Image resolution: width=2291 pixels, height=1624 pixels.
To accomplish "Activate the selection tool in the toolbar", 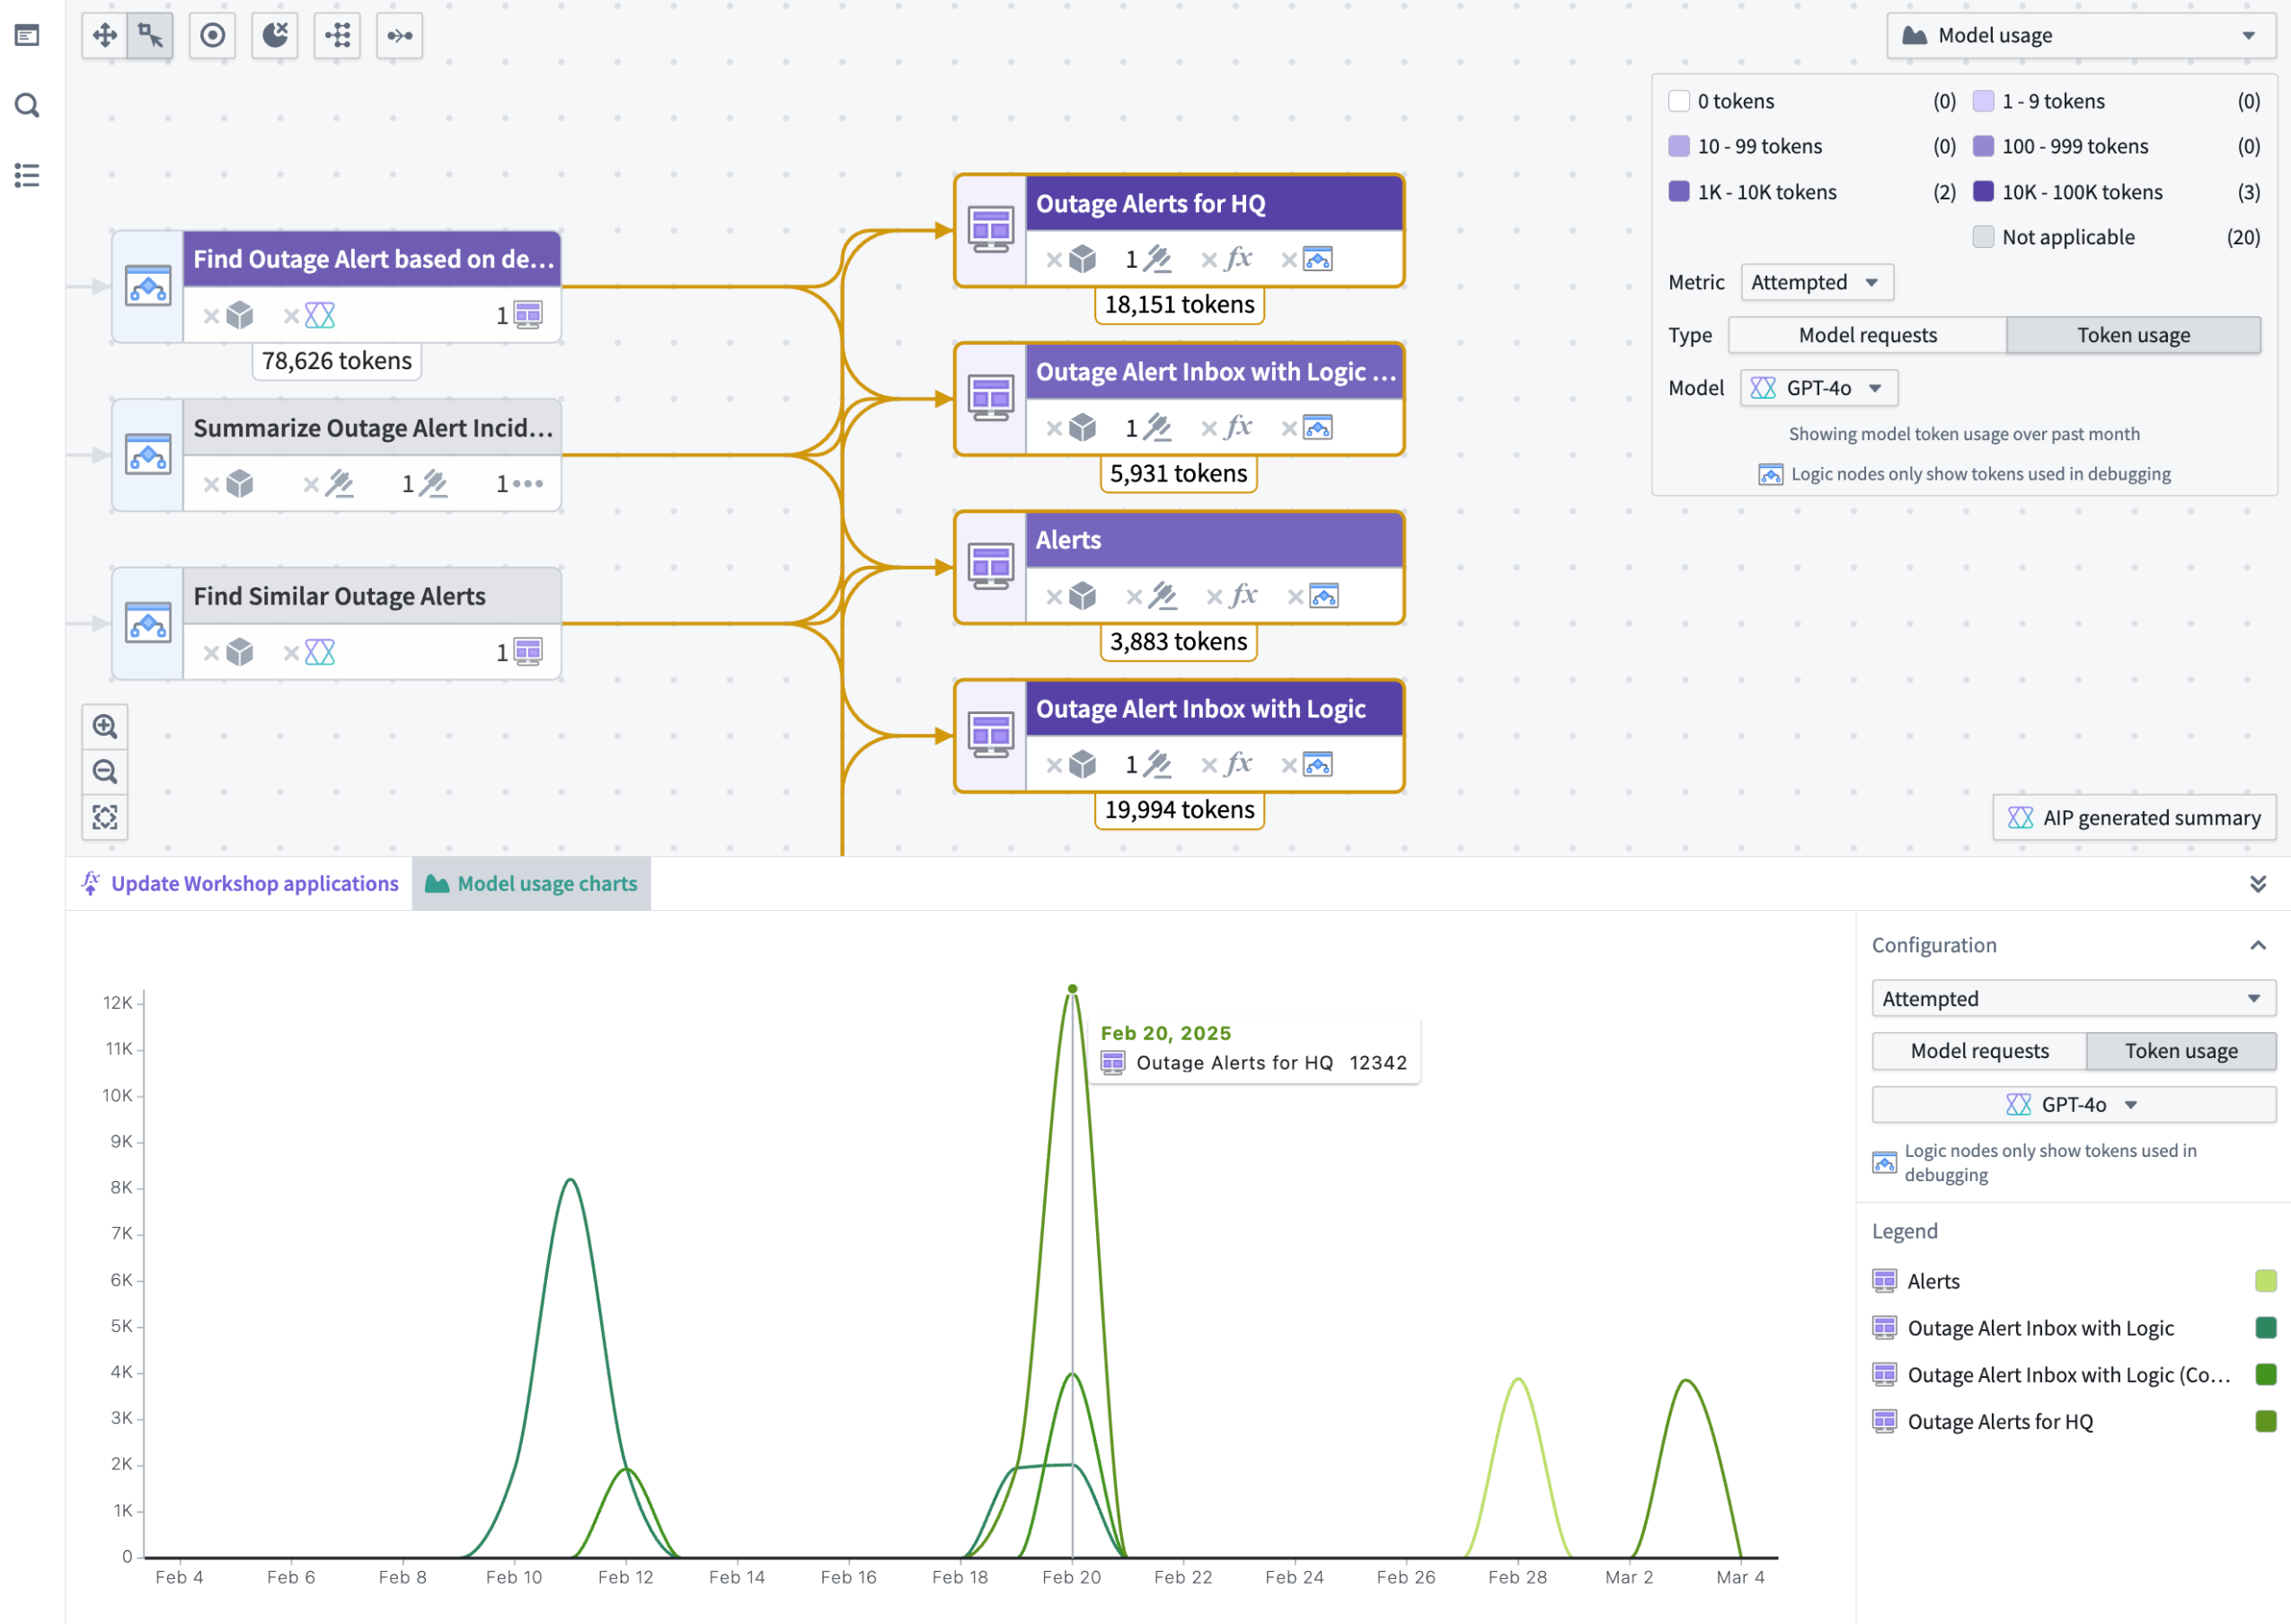I will point(148,35).
